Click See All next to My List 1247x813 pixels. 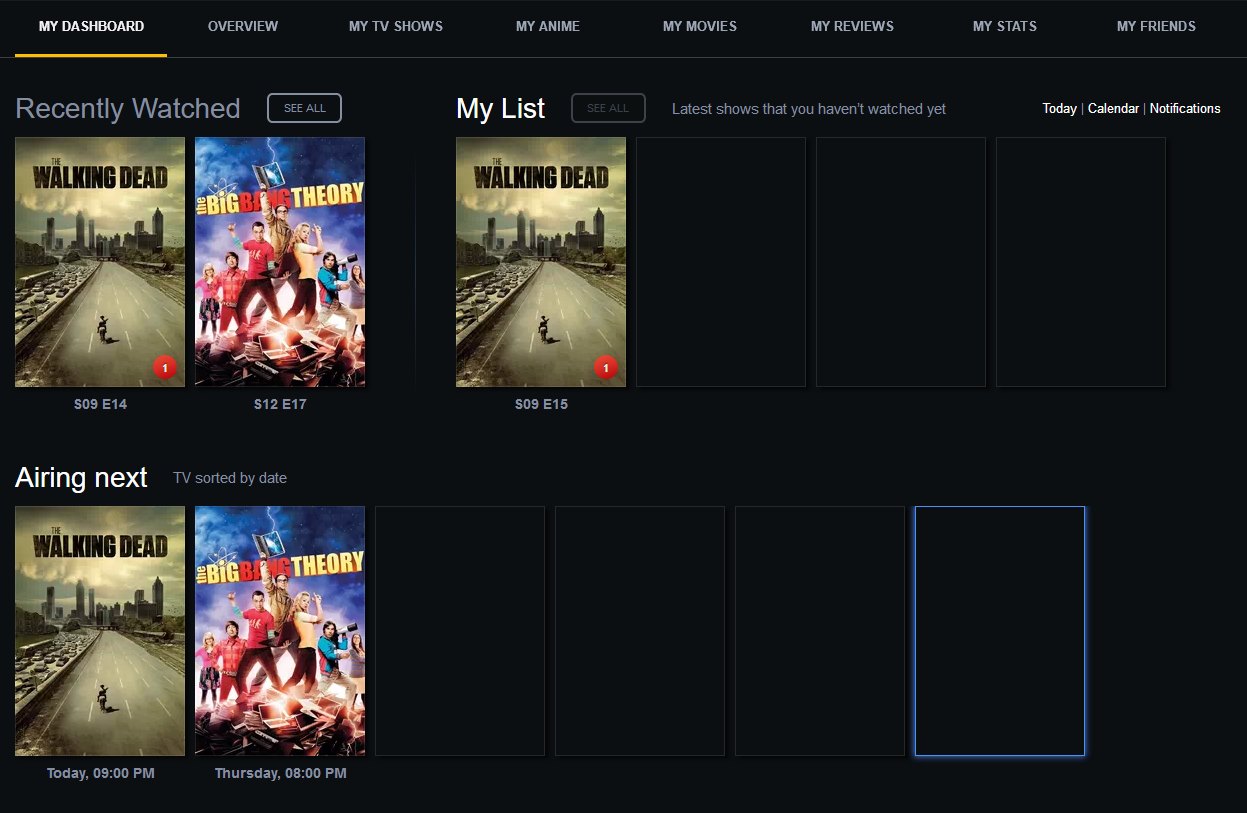coord(608,108)
